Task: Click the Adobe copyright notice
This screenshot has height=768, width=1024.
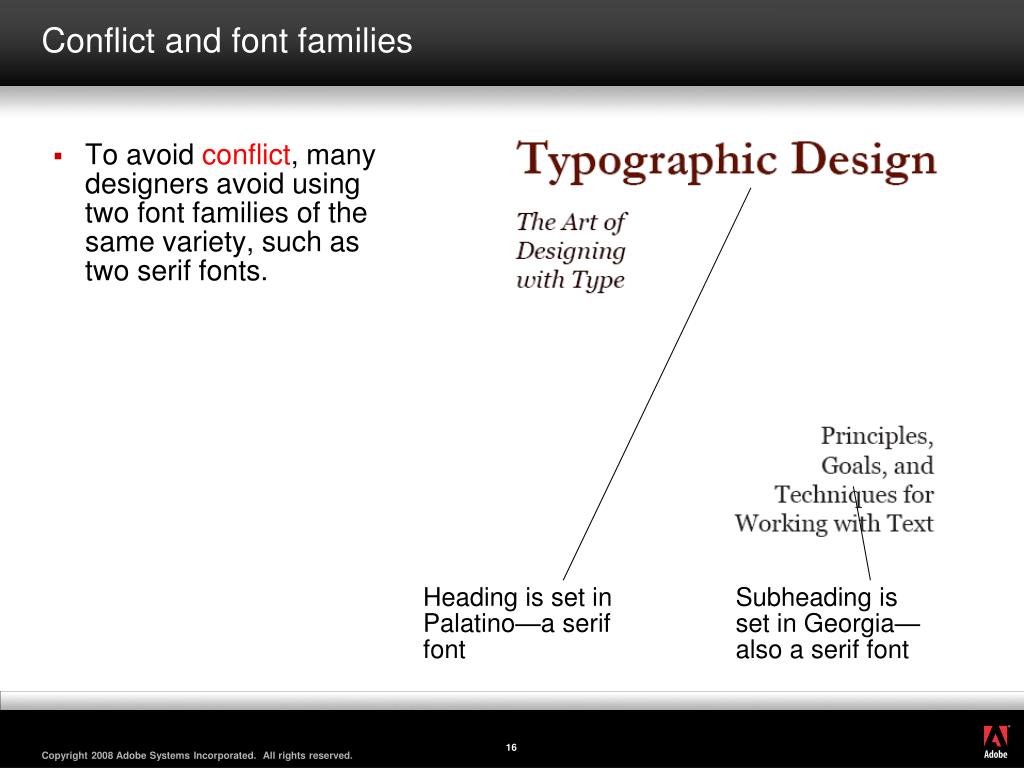Action: click(197, 755)
